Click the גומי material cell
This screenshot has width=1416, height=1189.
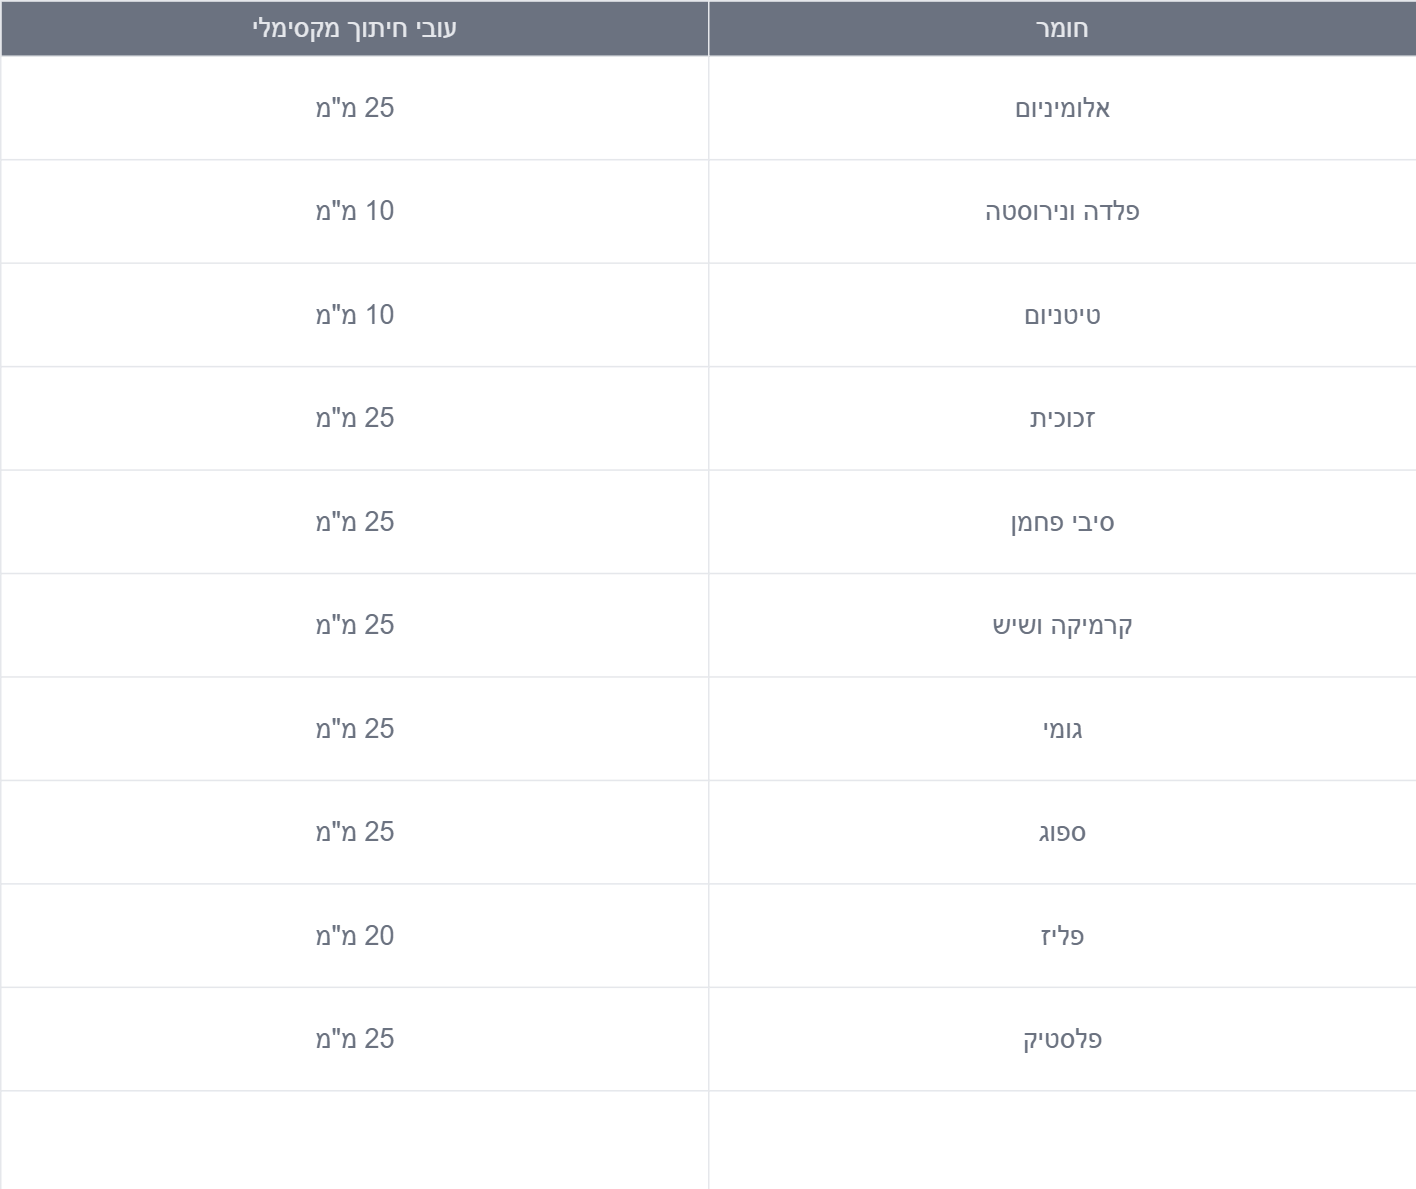tap(1062, 729)
